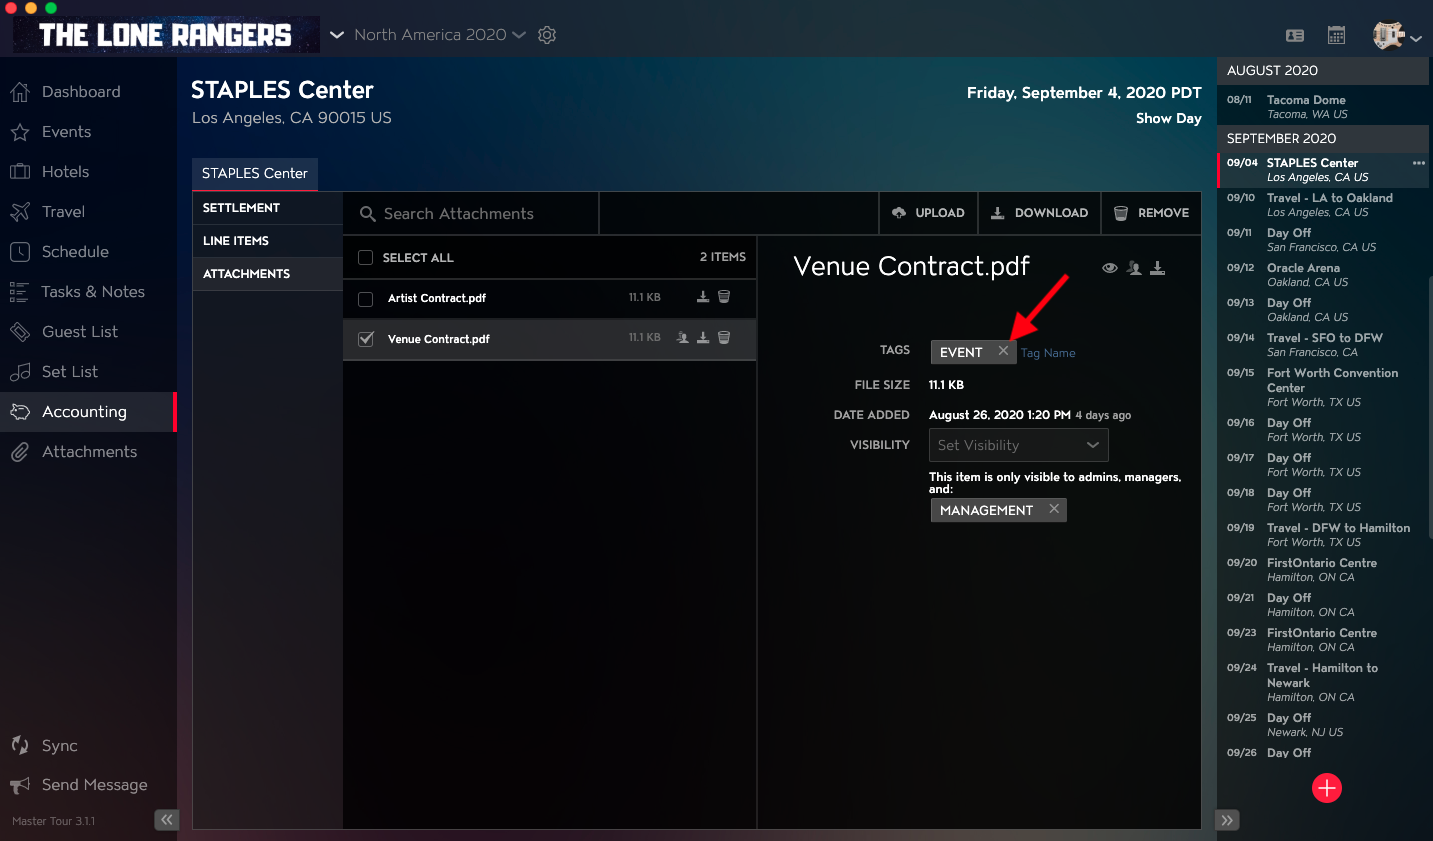Remove the EVENT tag
Screen dimensions: 1433x841
[1003, 351]
